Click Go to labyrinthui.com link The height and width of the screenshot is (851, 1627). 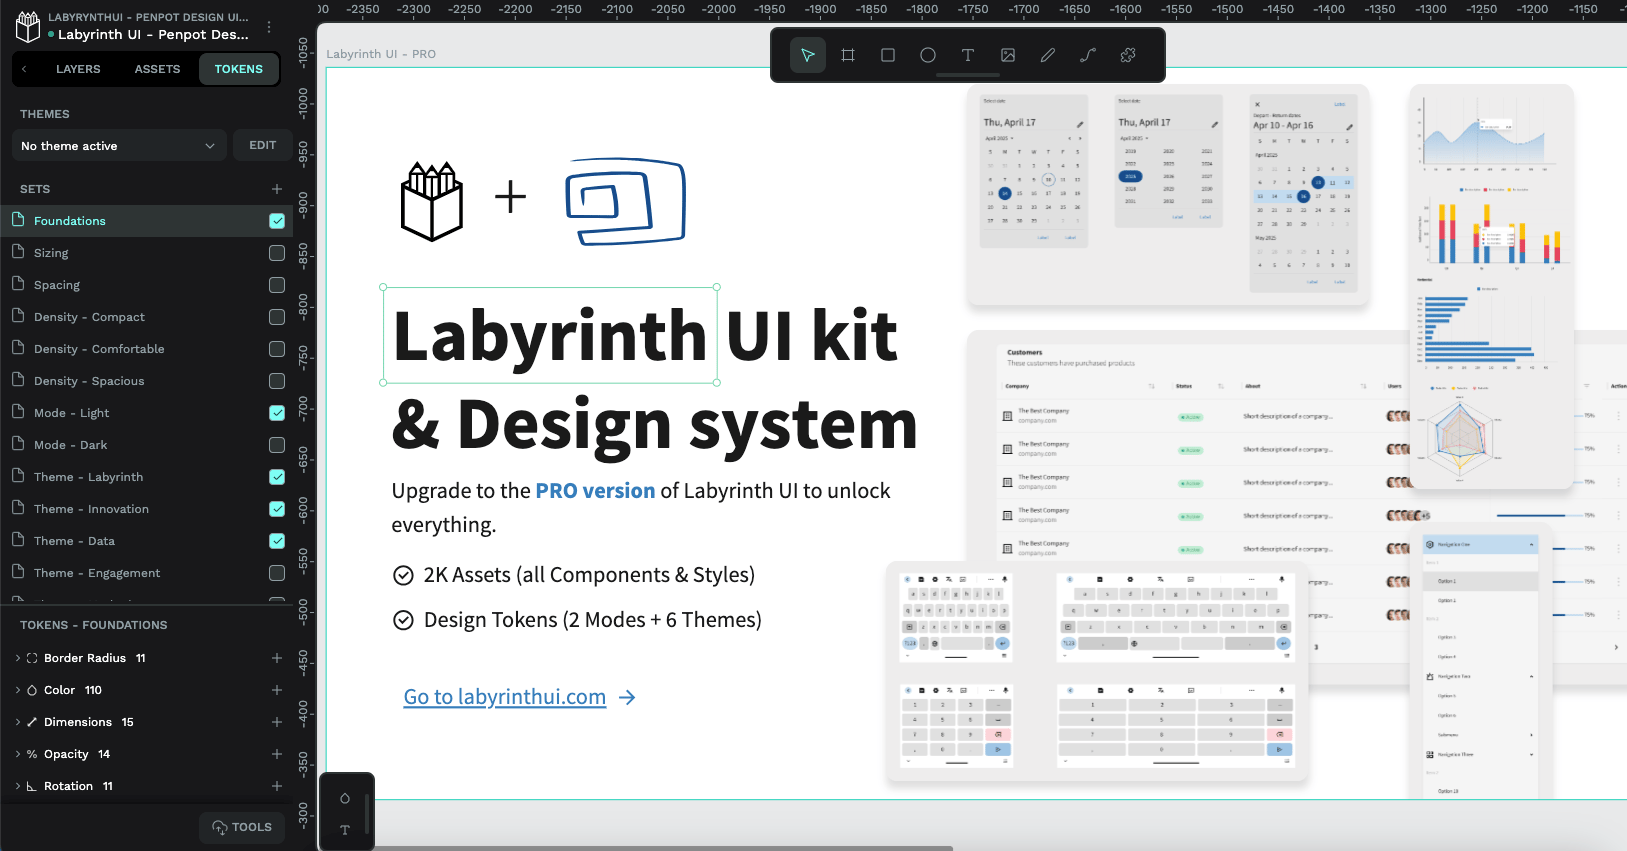(x=505, y=697)
